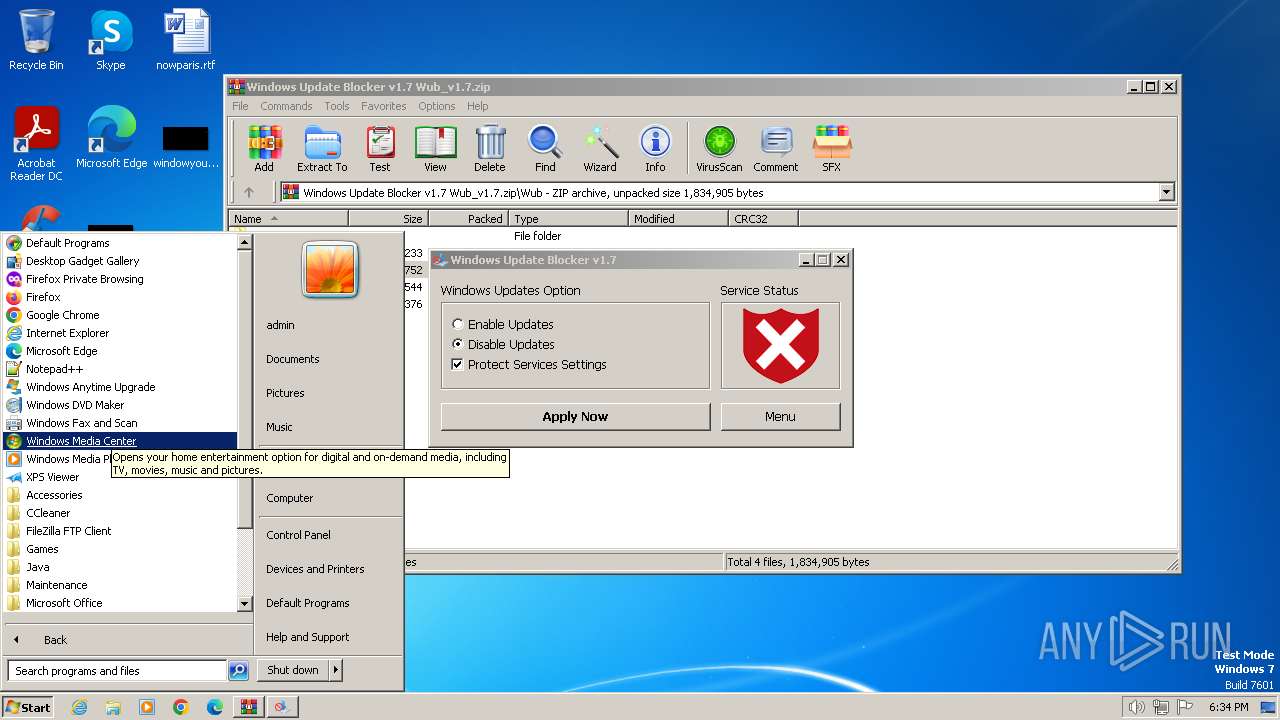This screenshot has height=720, width=1280.
Task: Click the Info icon in WinRAR toolbar
Action: (655, 148)
